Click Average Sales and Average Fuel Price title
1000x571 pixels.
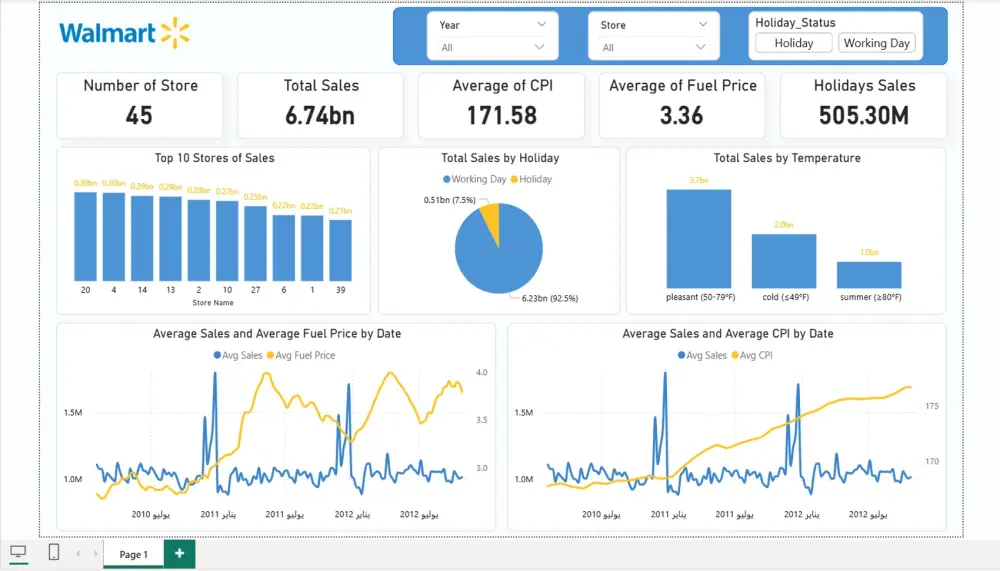[x=277, y=334]
